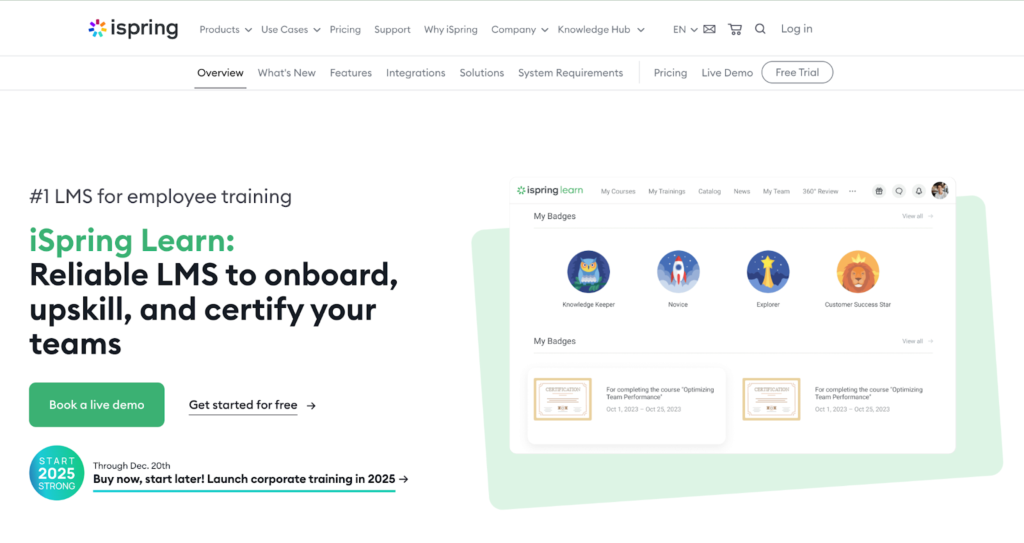Click the Start 2025 Strong badge
Viewport: 1024px width, 543px height.
[x=57, y=473]
